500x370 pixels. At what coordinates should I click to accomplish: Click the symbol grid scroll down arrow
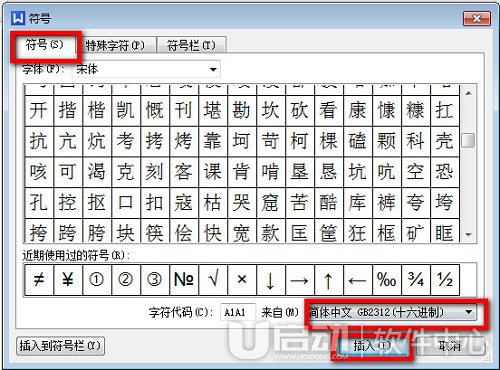468,235
